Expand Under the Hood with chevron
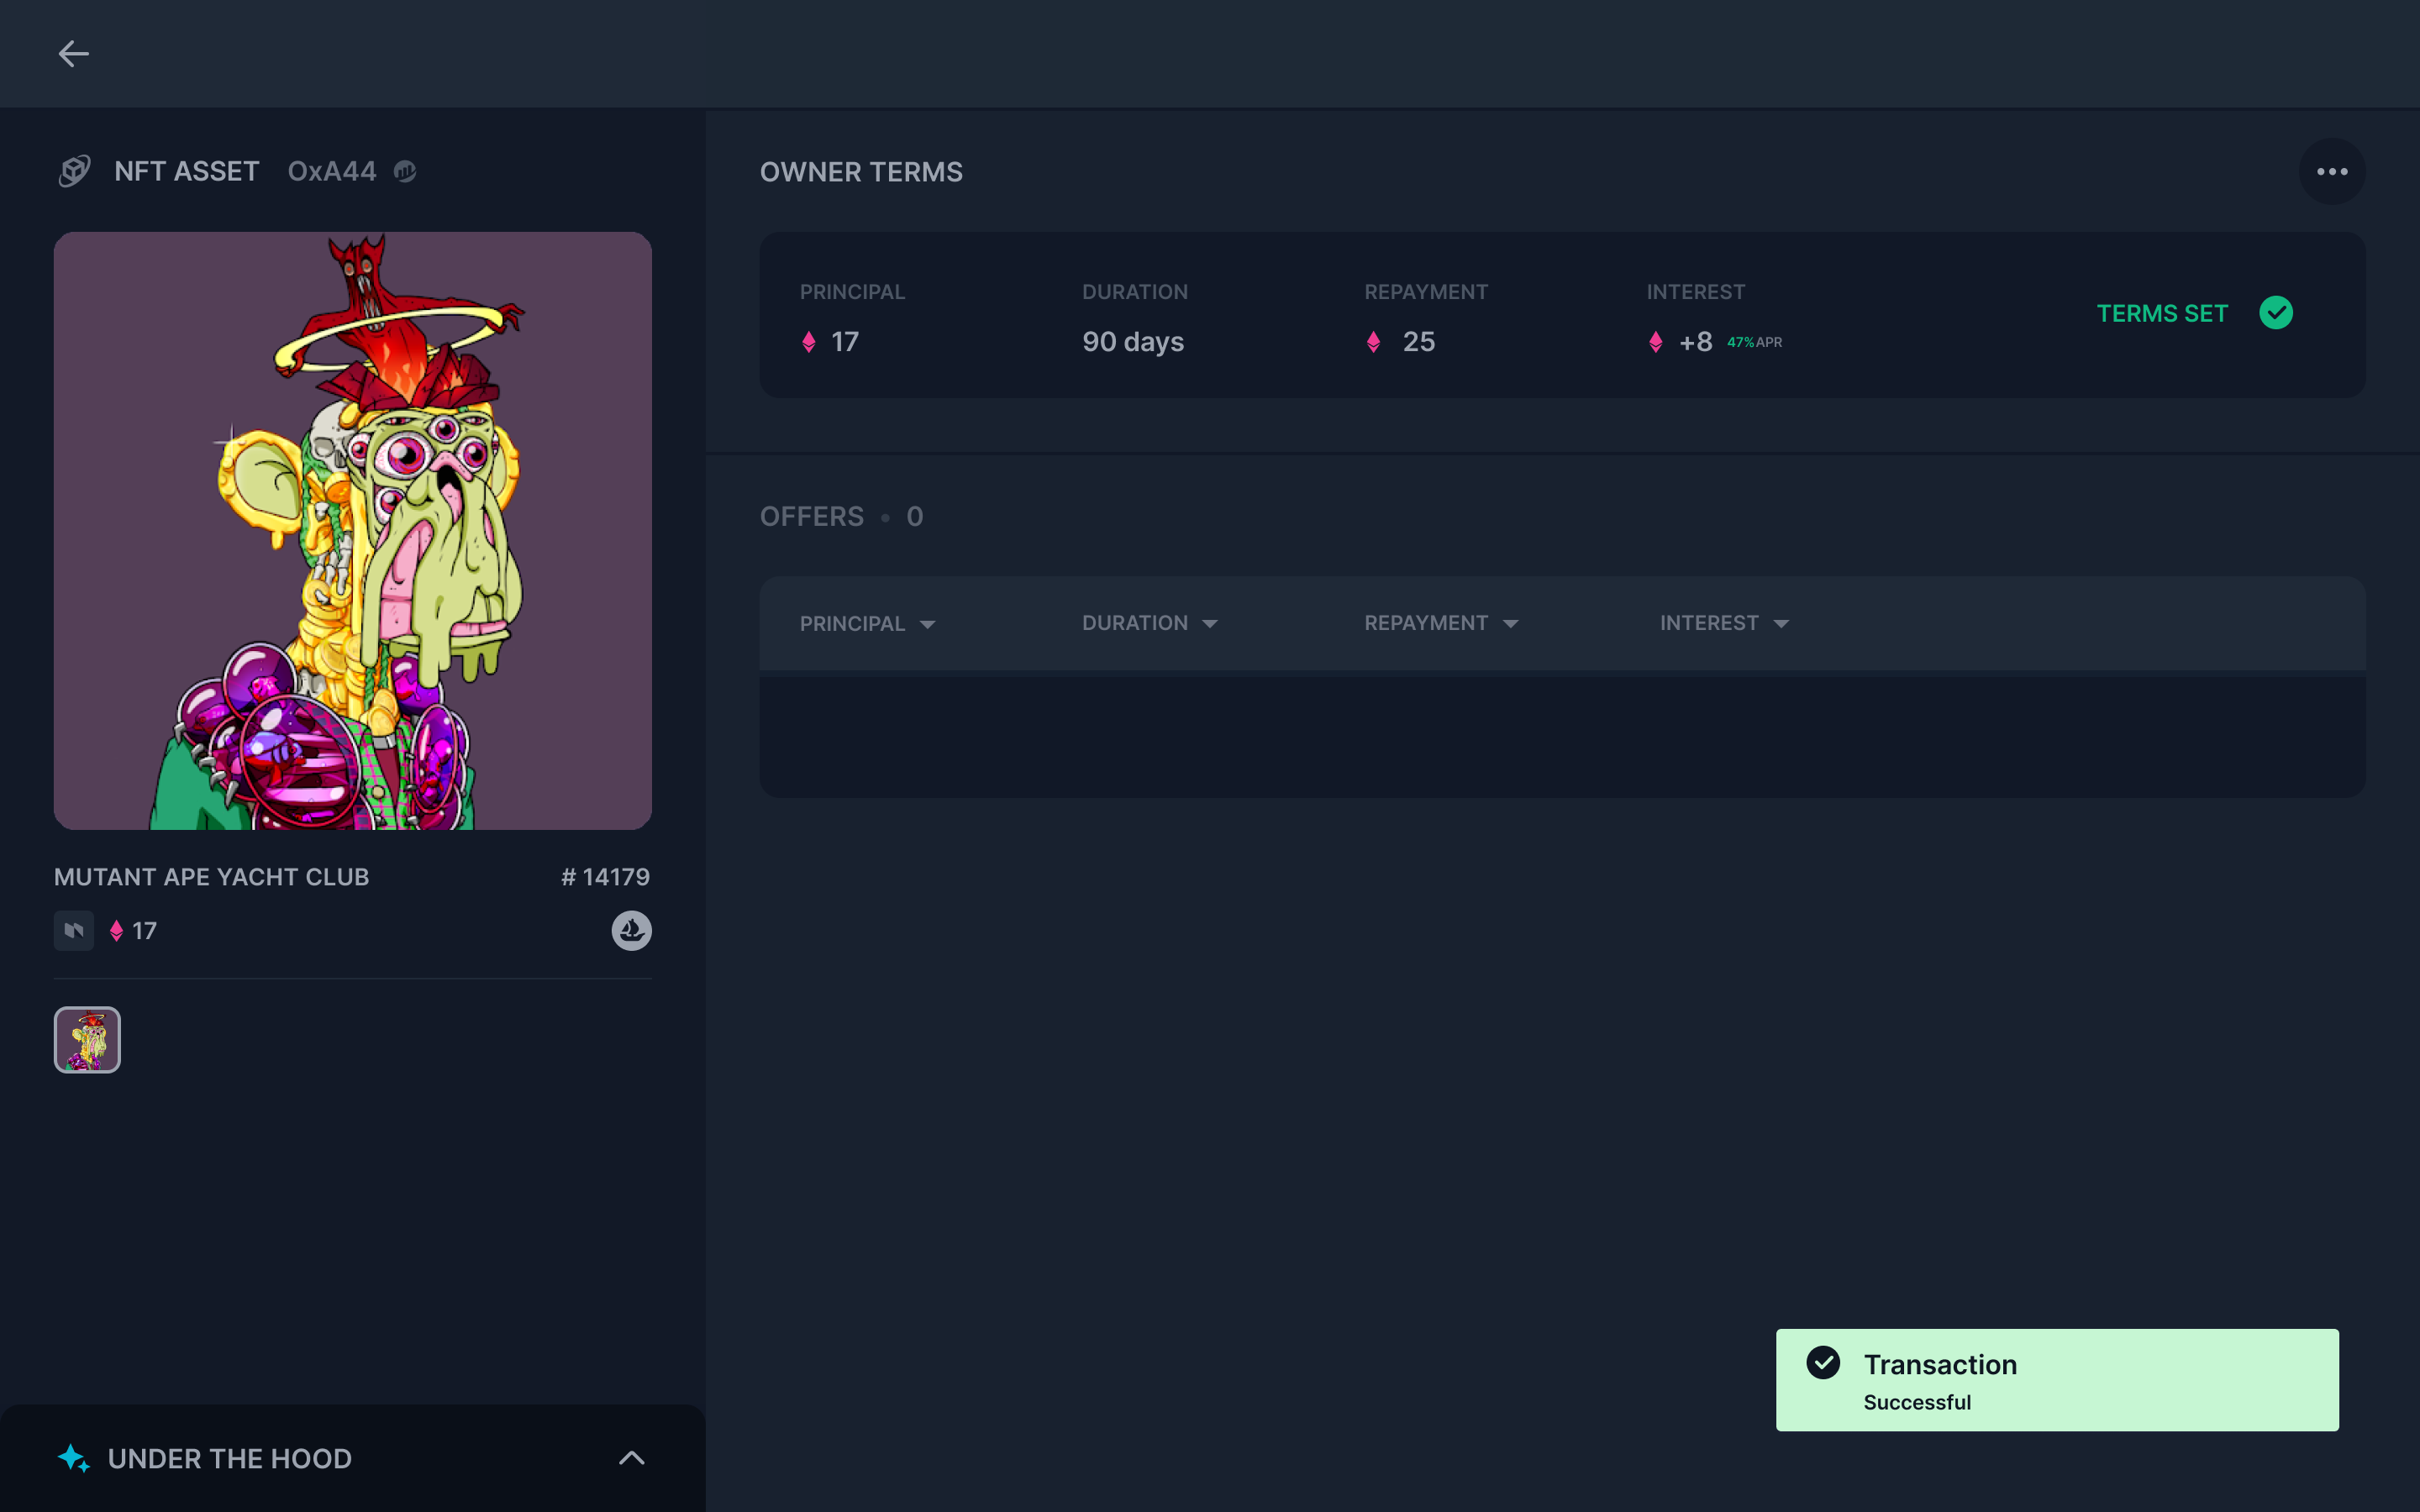This screenshot has width=2420, height=1512. coord(631,1458)
